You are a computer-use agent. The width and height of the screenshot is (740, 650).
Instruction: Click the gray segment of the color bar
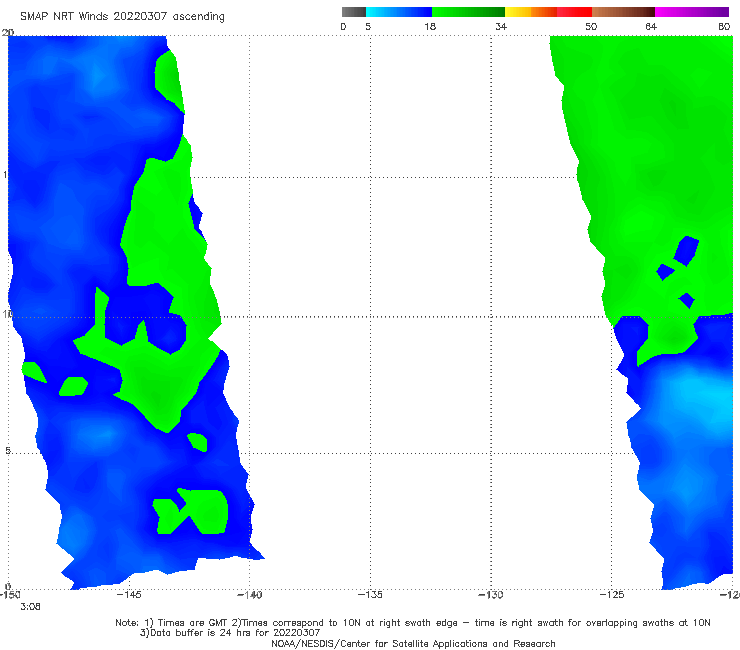(x=354, y=12)
